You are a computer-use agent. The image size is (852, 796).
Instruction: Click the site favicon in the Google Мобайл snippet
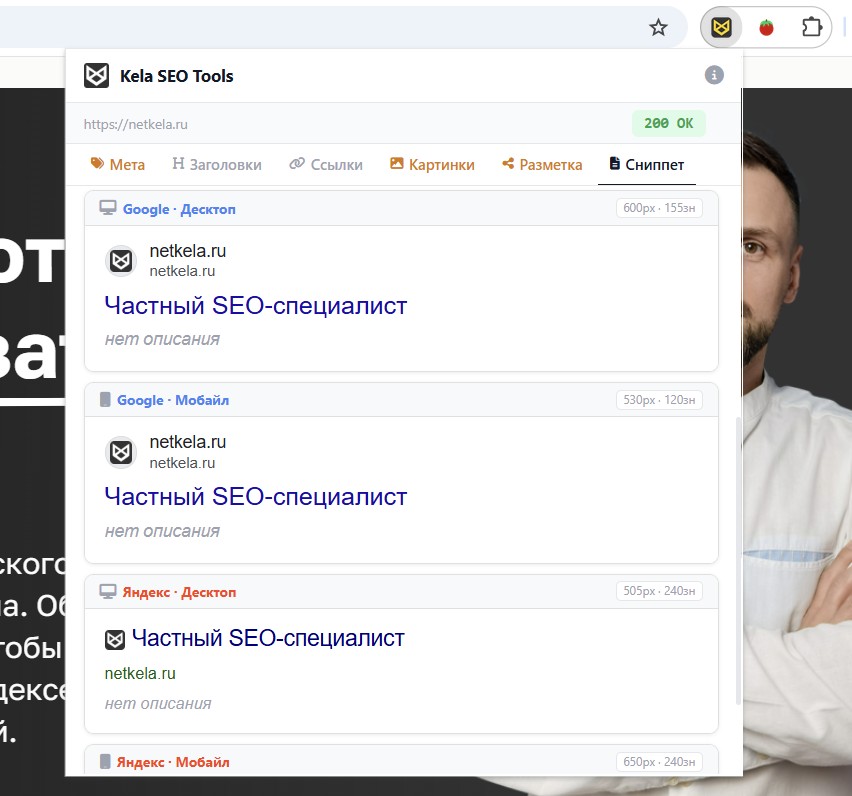pos(121,452)
